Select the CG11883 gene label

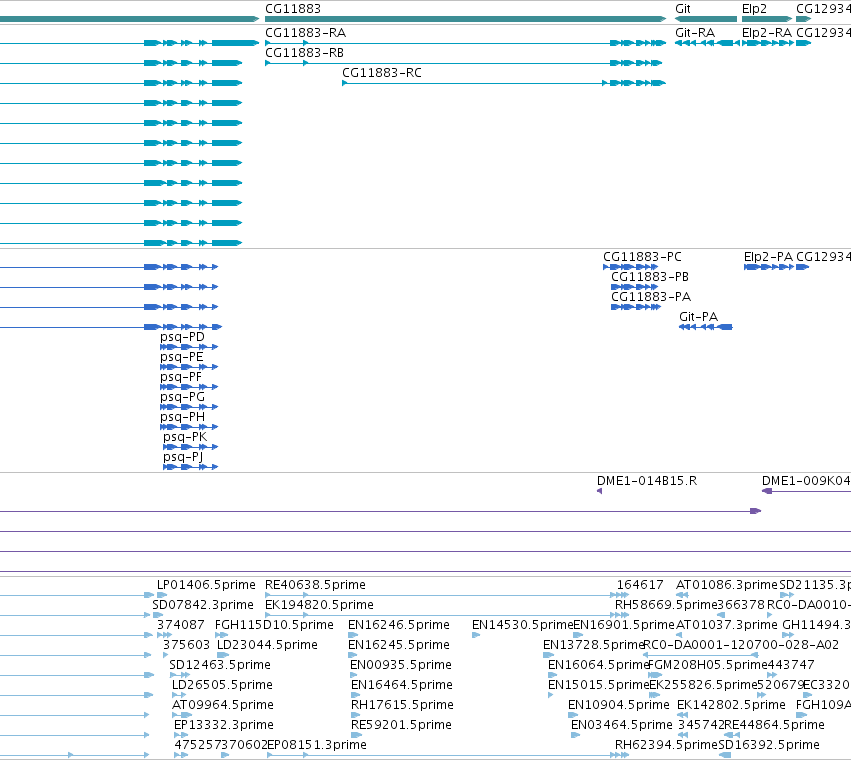coord(293,9)
